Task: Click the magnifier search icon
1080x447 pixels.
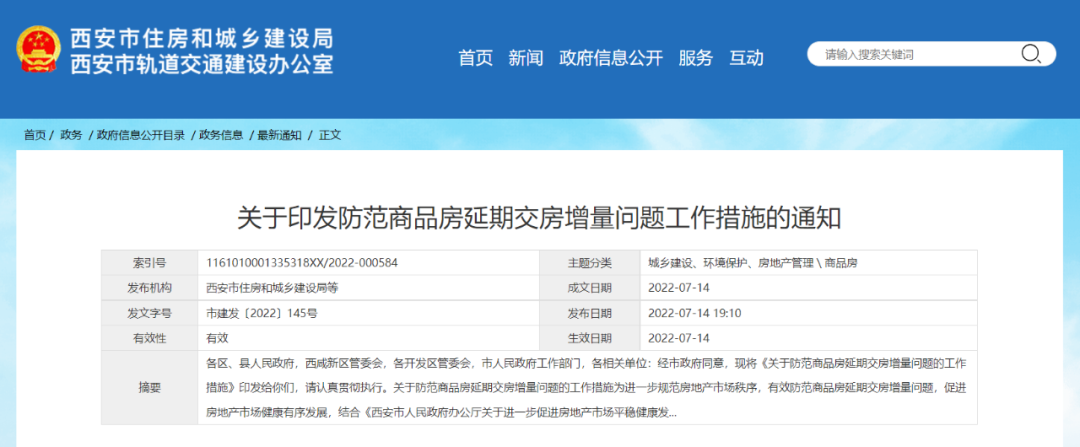Action: click(x=1030, y=54)
